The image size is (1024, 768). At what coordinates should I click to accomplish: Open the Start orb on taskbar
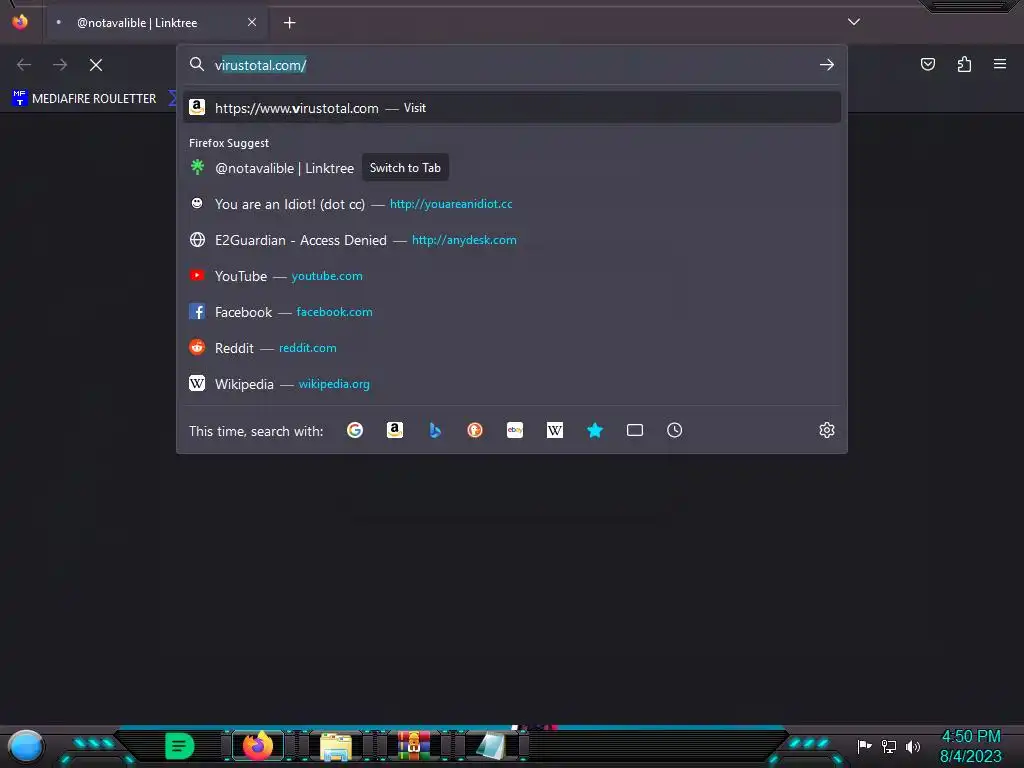pyautogui.click(x=25, y=746)
